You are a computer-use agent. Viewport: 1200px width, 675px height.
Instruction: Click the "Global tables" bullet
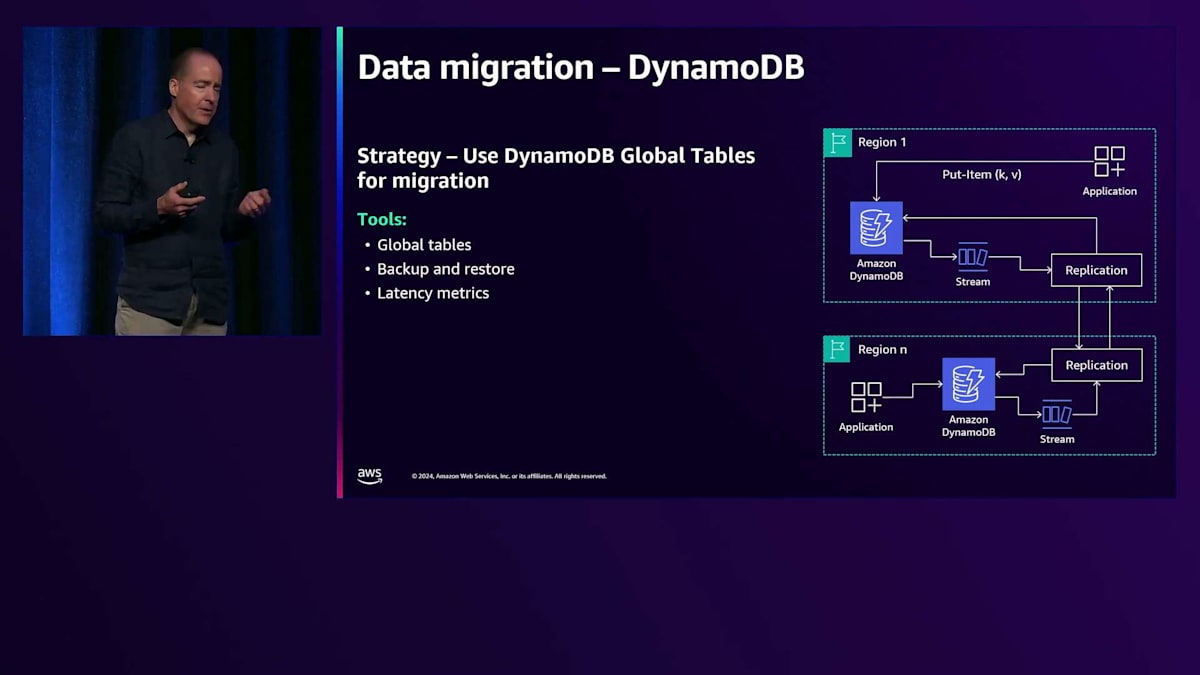(424, 245)
